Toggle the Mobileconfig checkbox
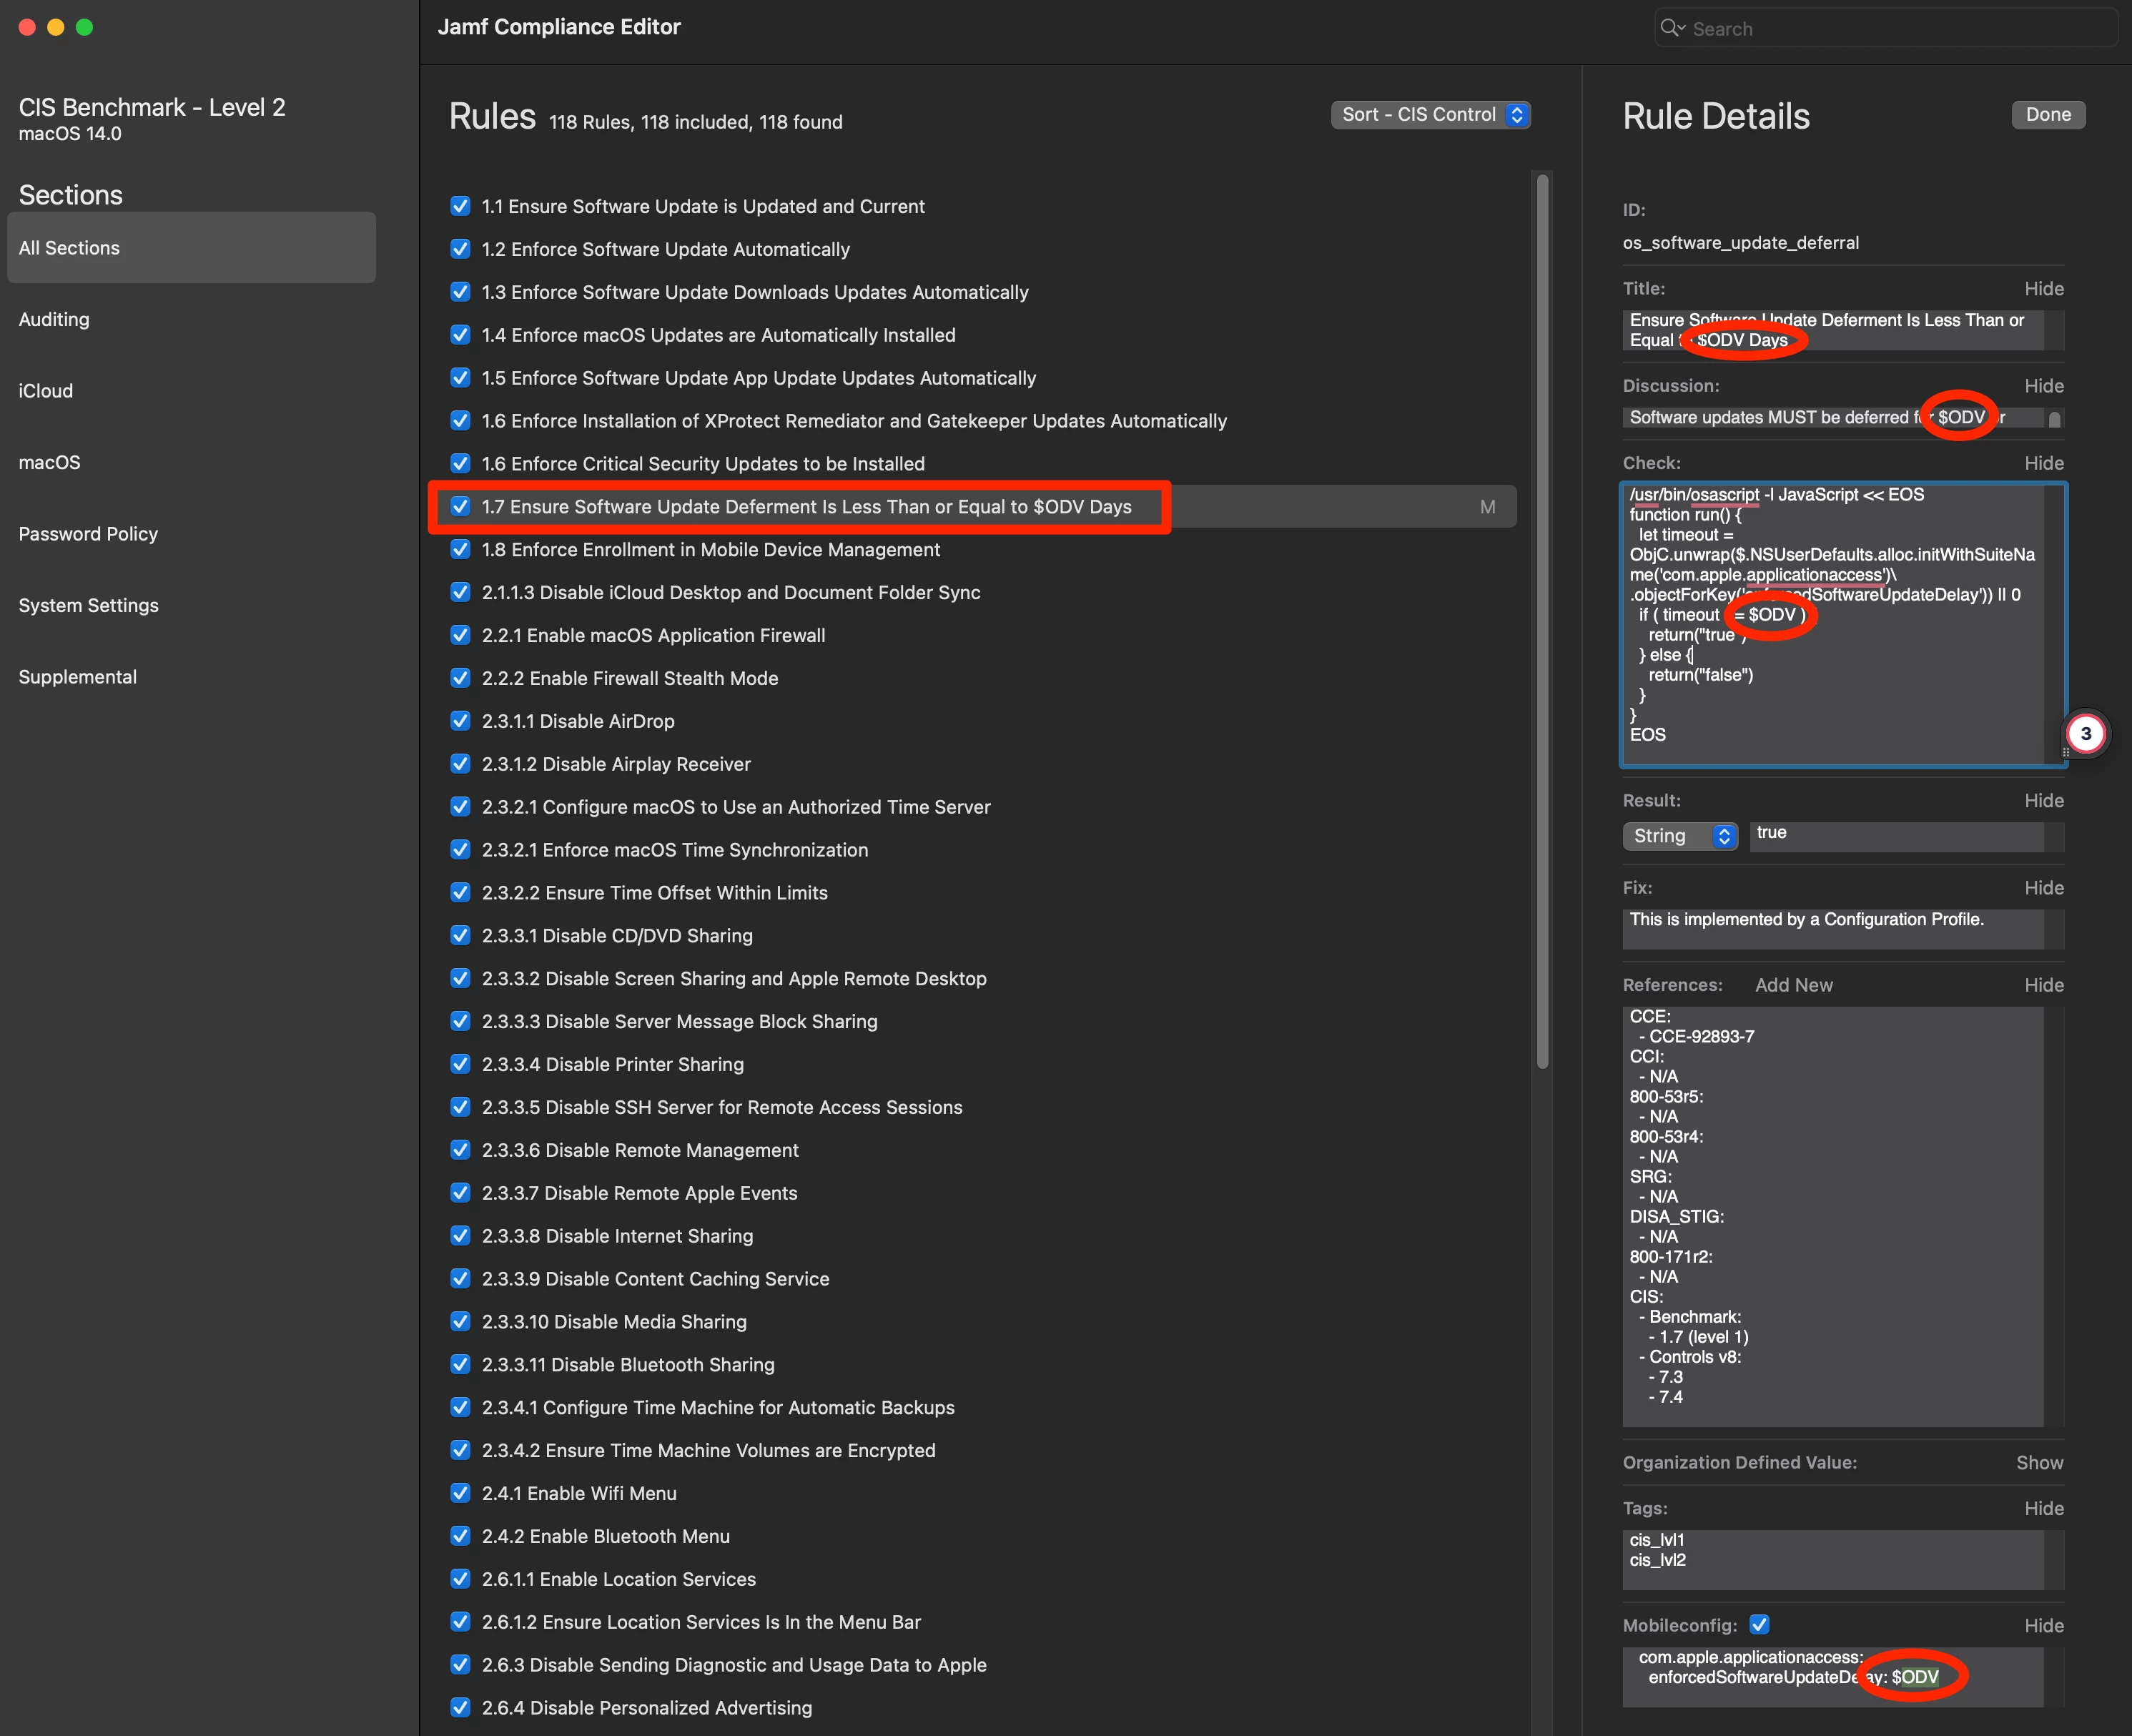 [x=1759, y=1625]
